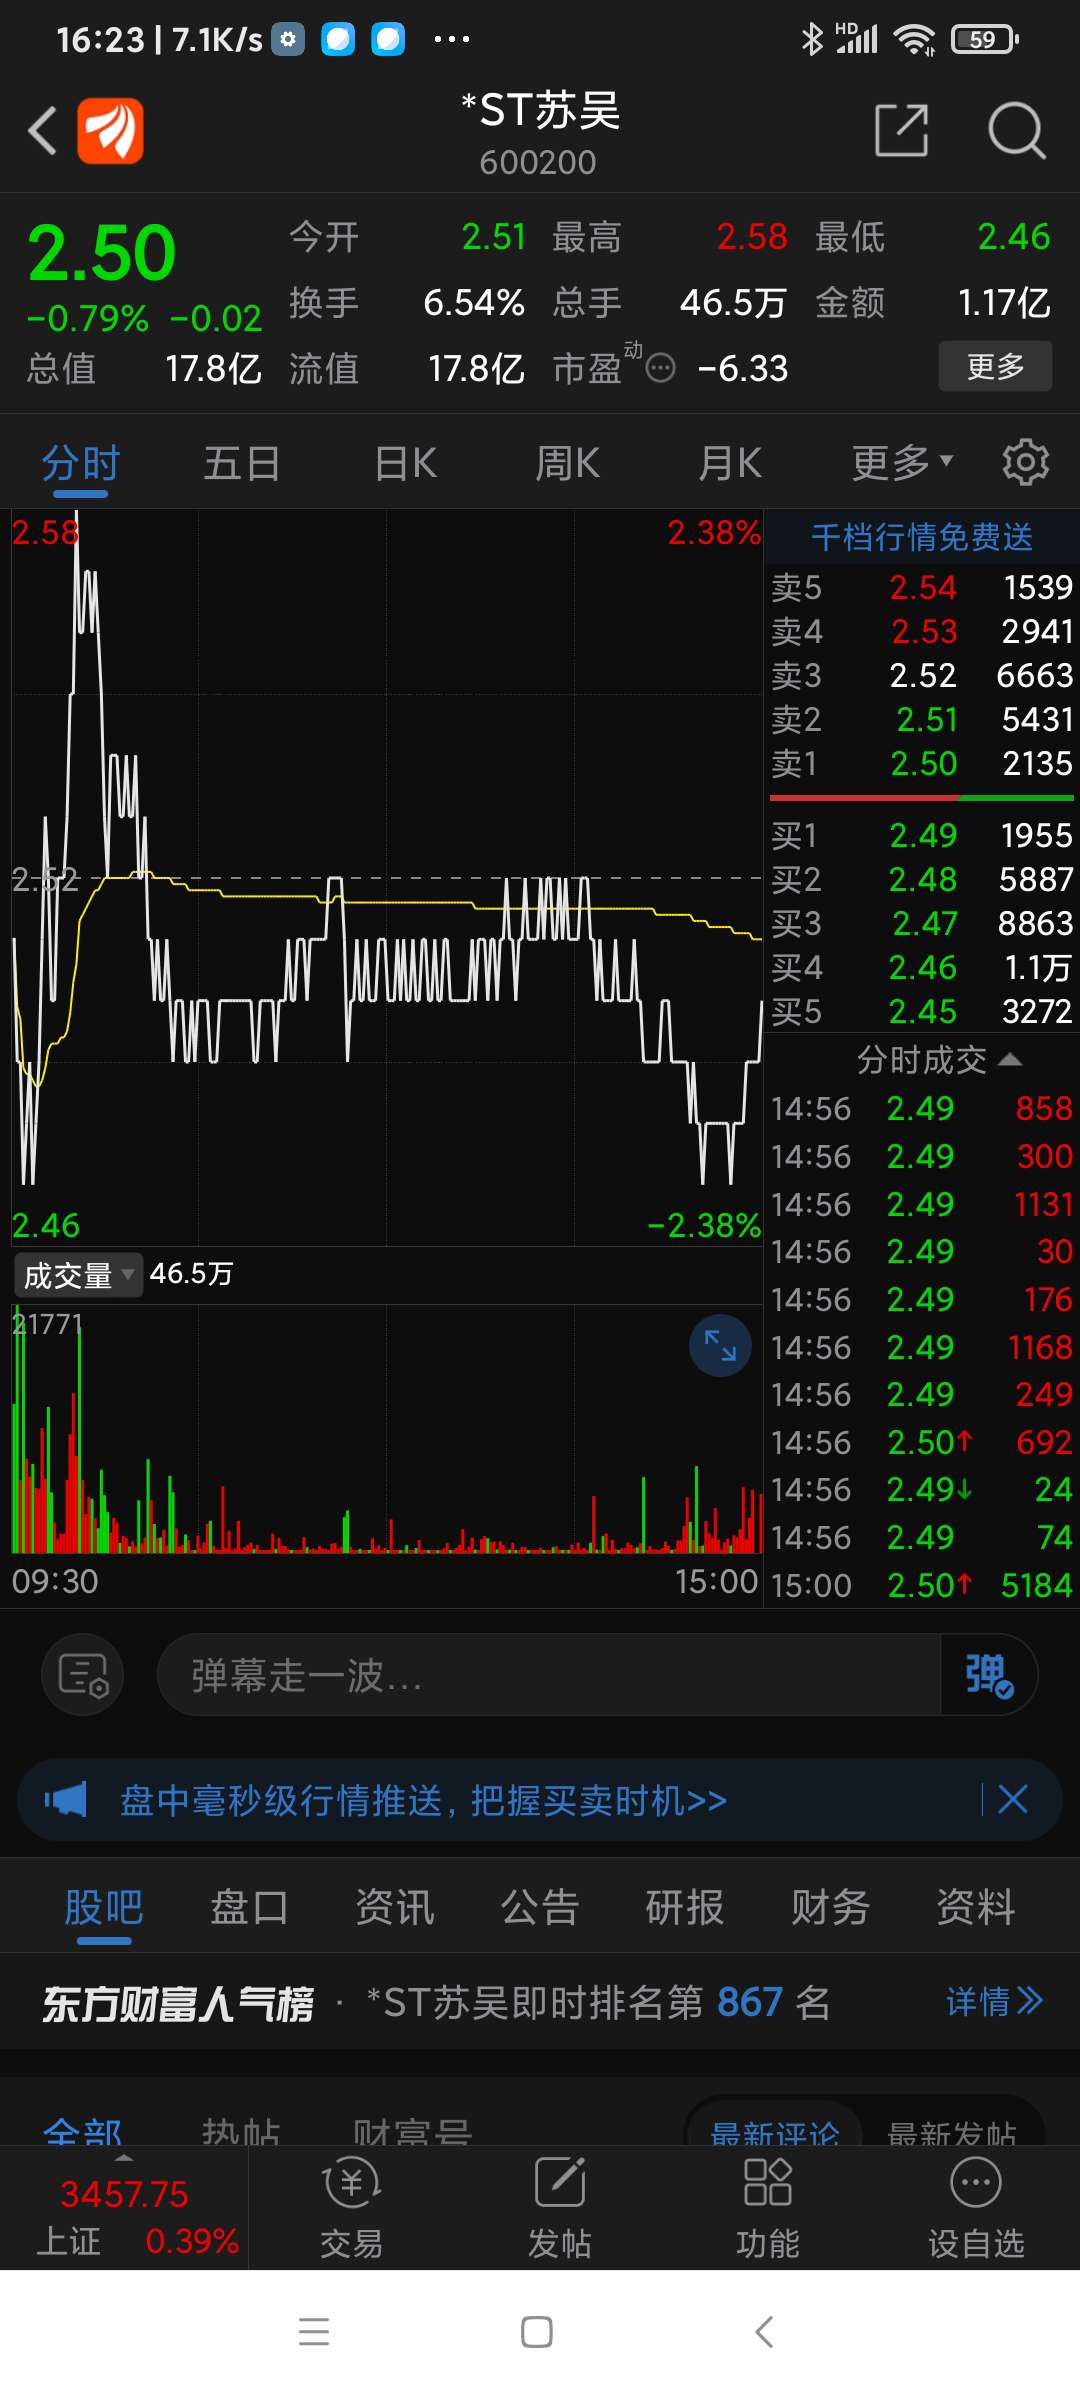Switch to 日K chart tab
Viewport: 1080px width, 2400px height.
(406, 463)
